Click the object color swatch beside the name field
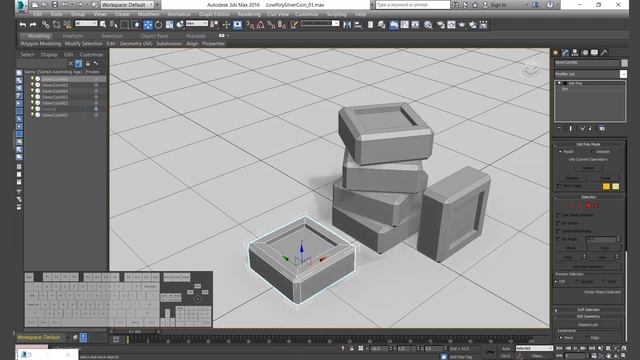This screenshot has width=640, height=360. point(624,63)
